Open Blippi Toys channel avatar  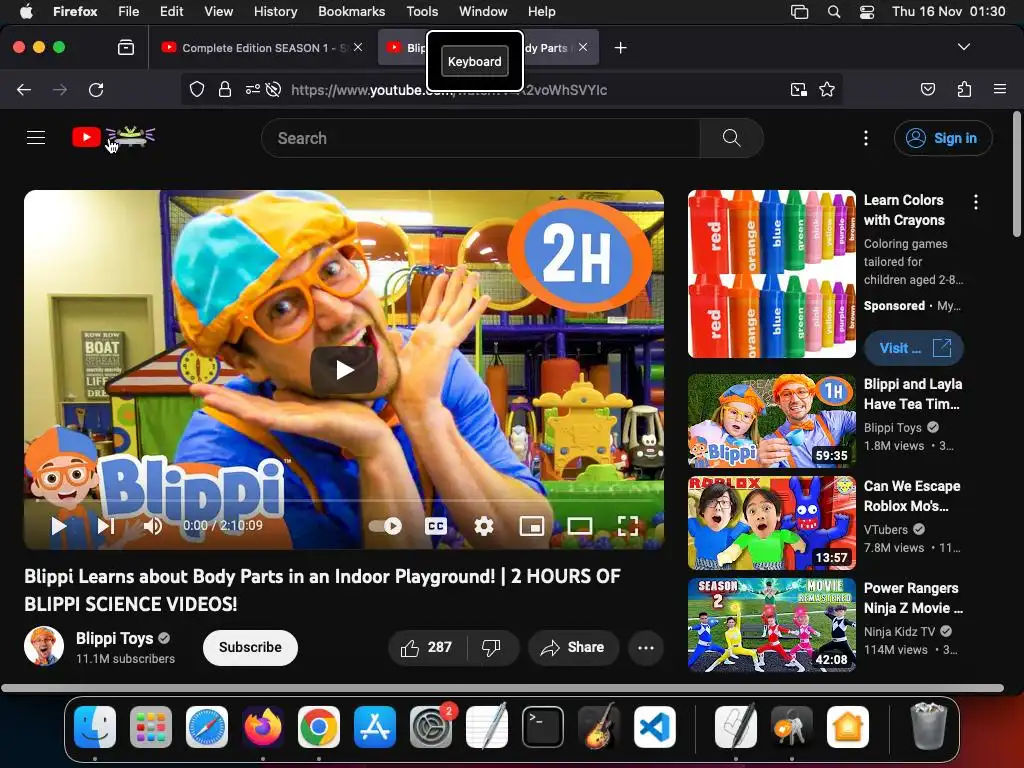pos(44,646)
